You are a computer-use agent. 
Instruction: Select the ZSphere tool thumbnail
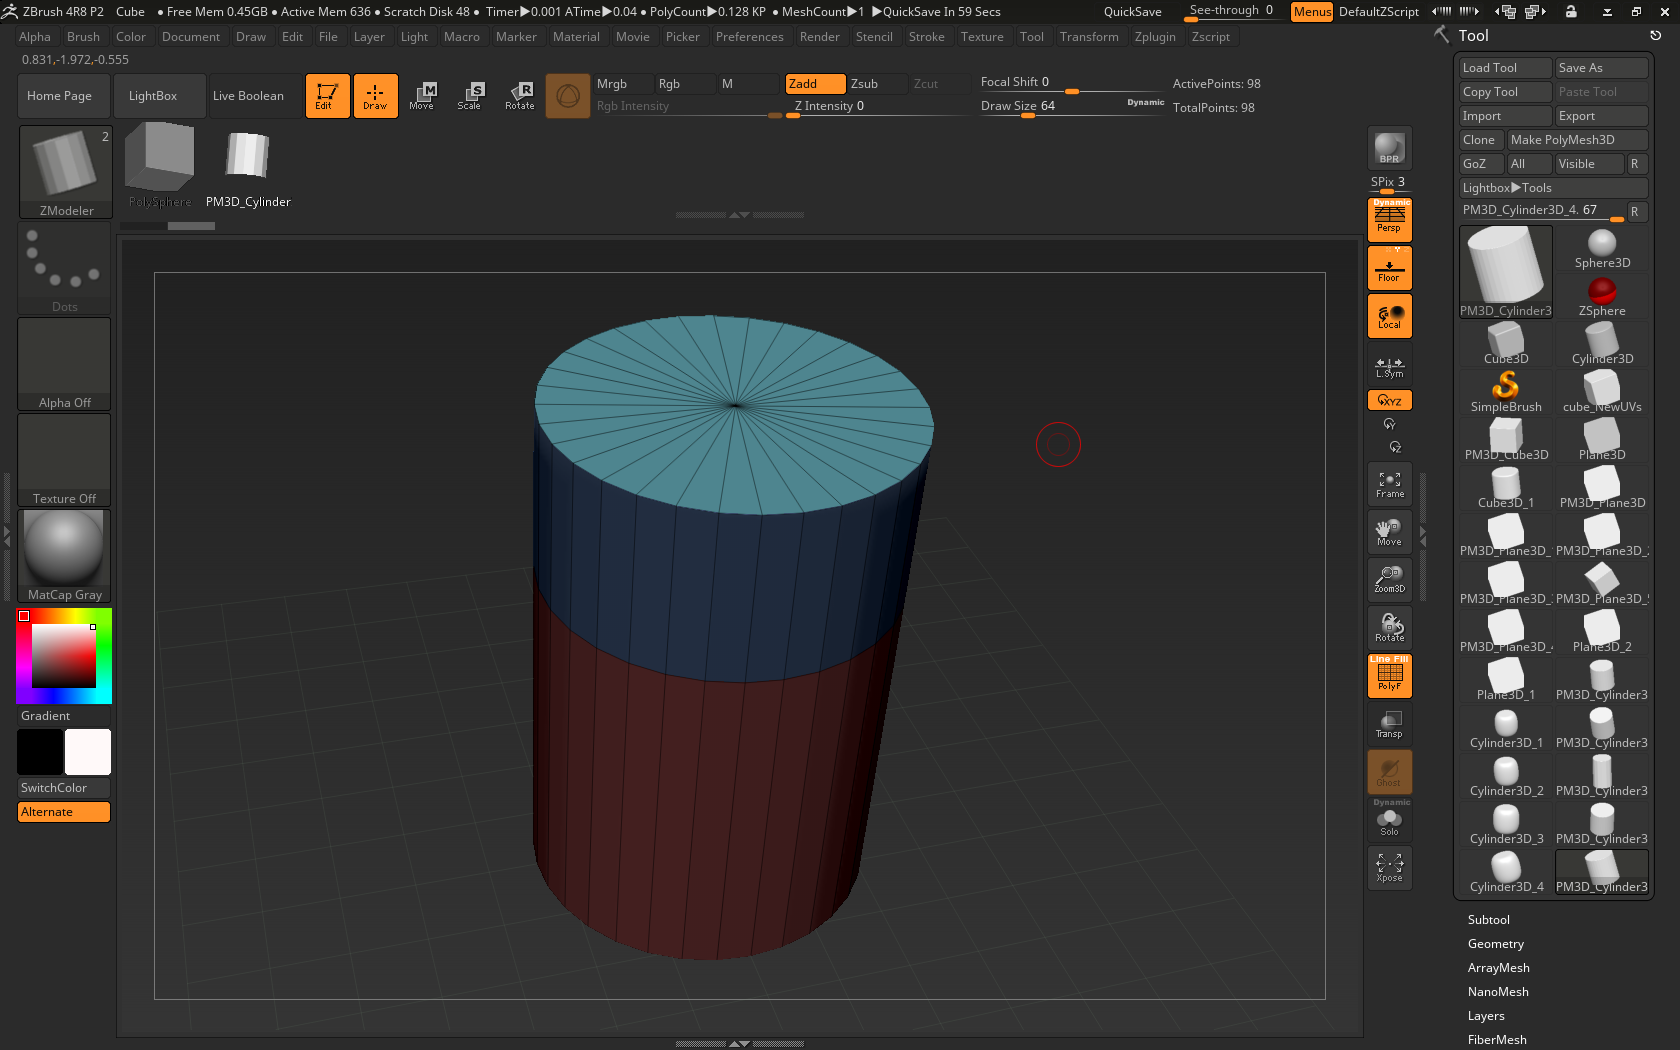click(x=1602, y=297)
